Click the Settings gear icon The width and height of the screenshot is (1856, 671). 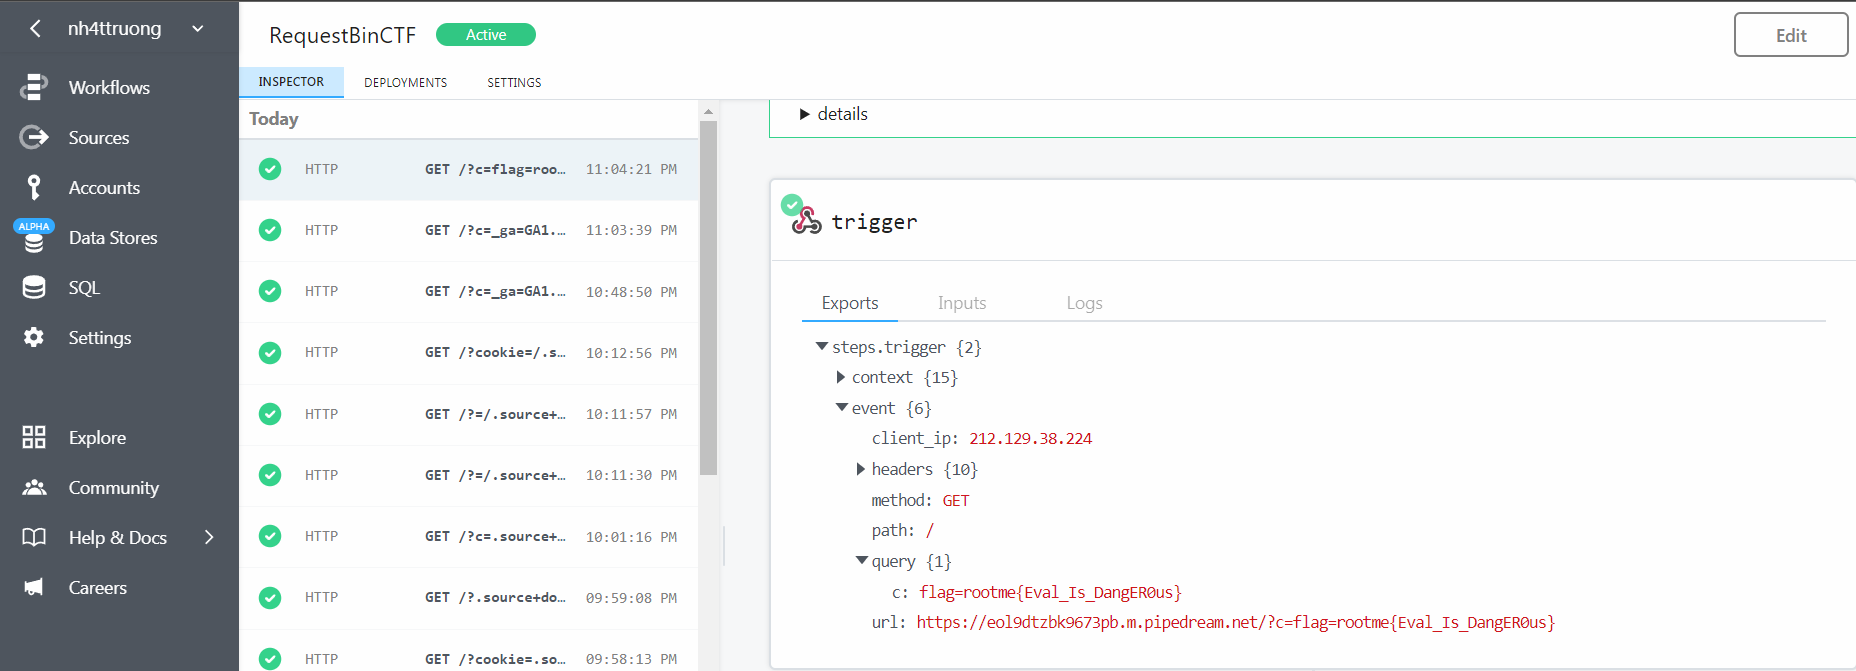[34, 337]
